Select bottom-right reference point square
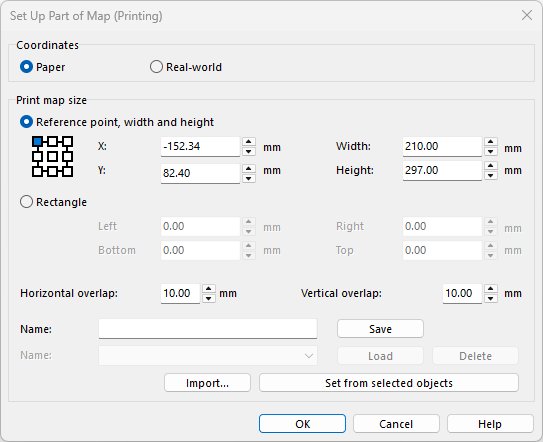This screenshot has height=442, width=543. [68, 171]
